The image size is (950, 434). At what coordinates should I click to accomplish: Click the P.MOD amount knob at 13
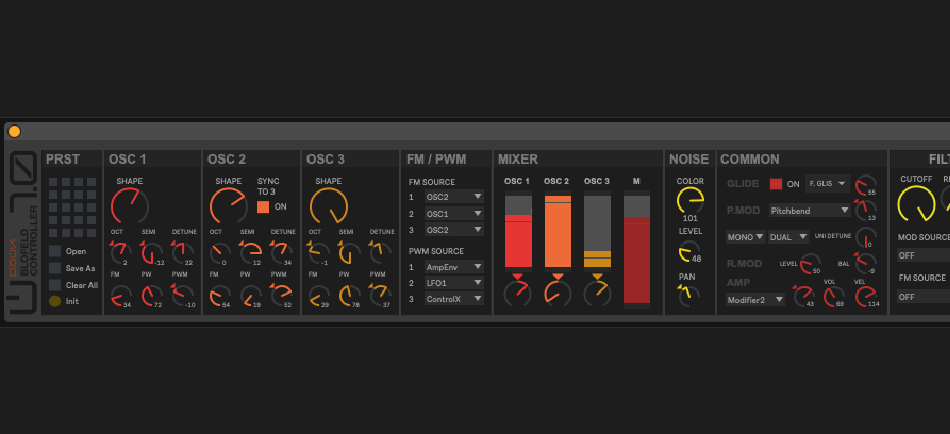tap(865, 210)
